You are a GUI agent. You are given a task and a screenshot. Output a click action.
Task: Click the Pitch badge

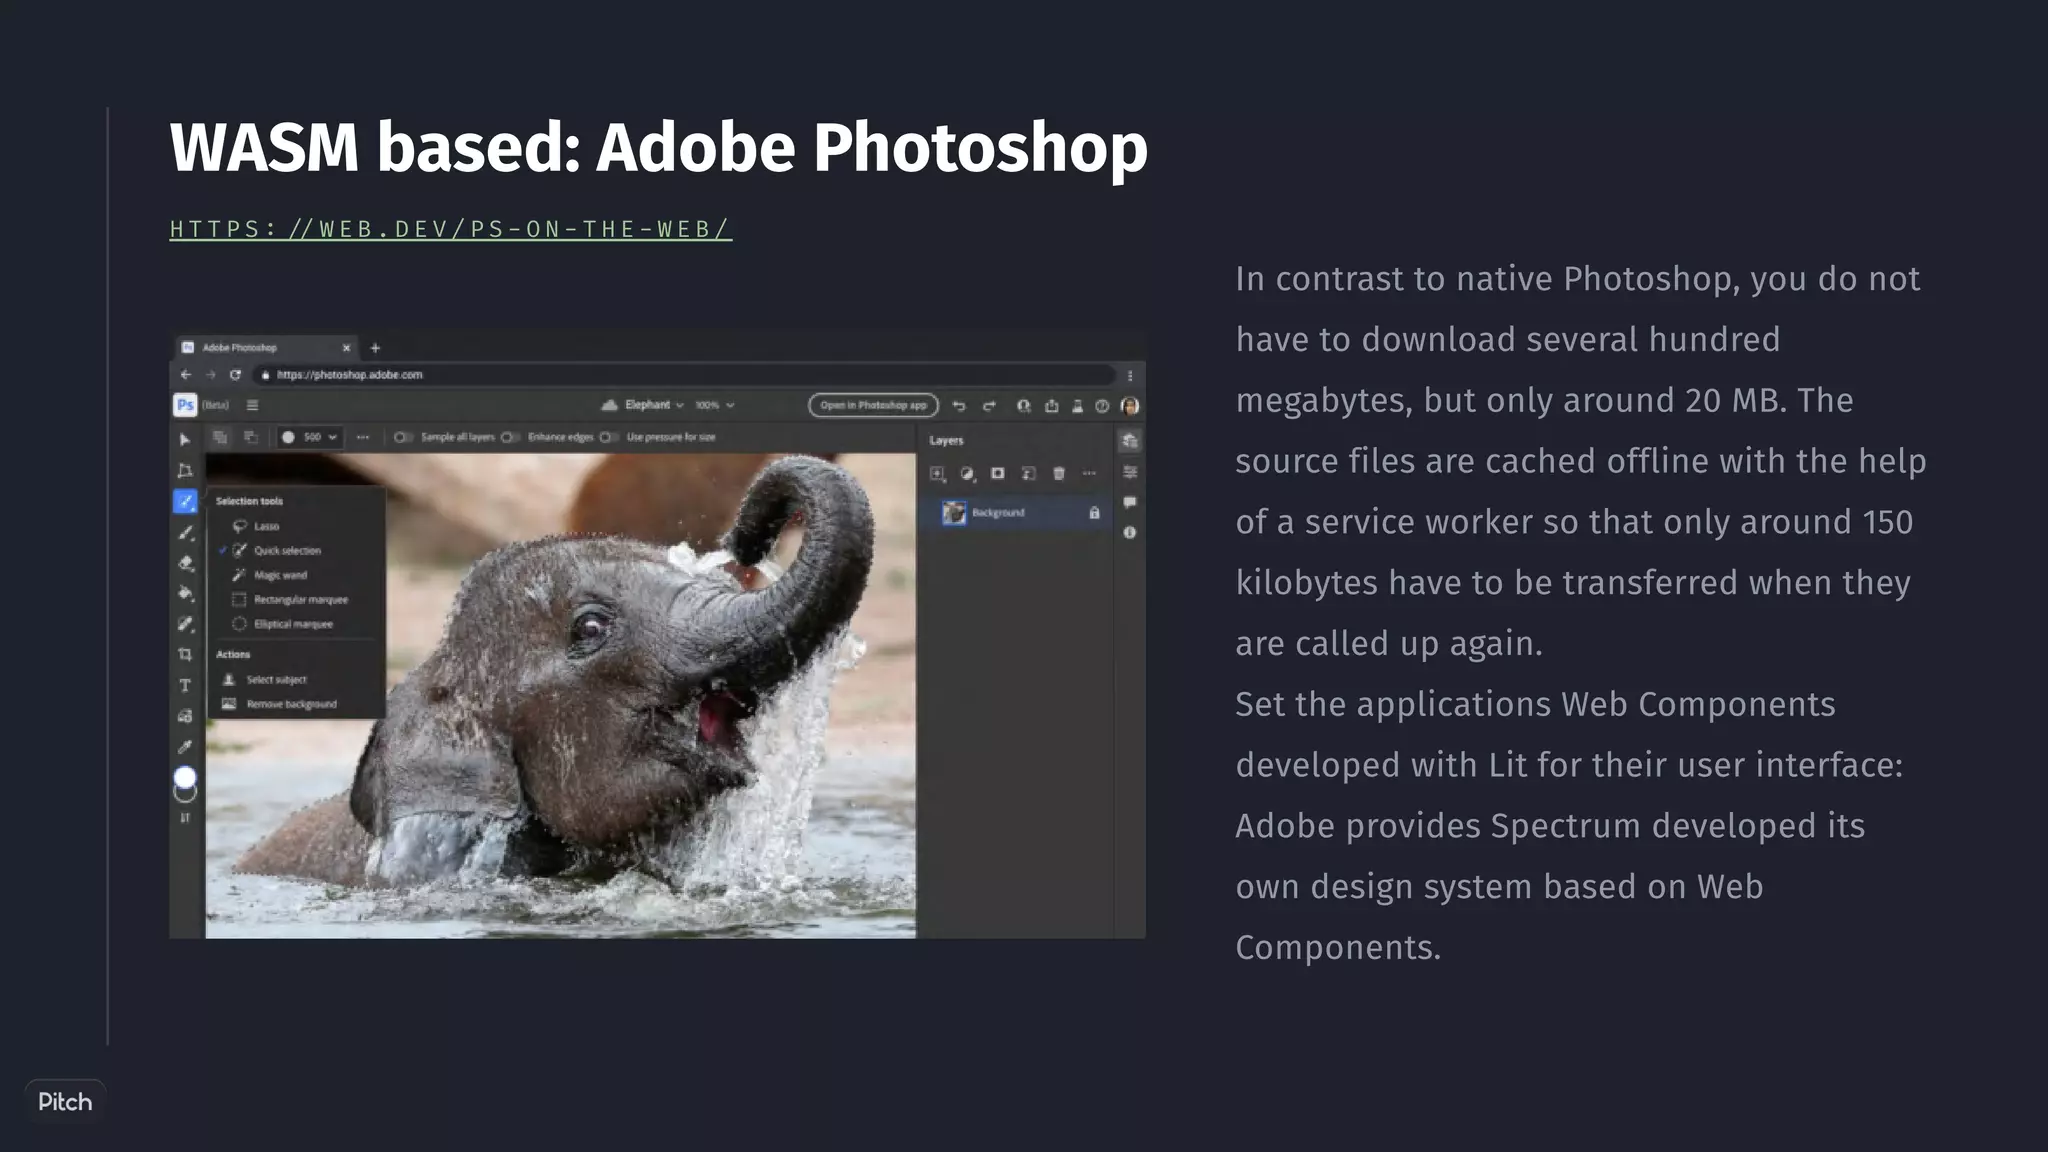click(x=65, y=1102)
